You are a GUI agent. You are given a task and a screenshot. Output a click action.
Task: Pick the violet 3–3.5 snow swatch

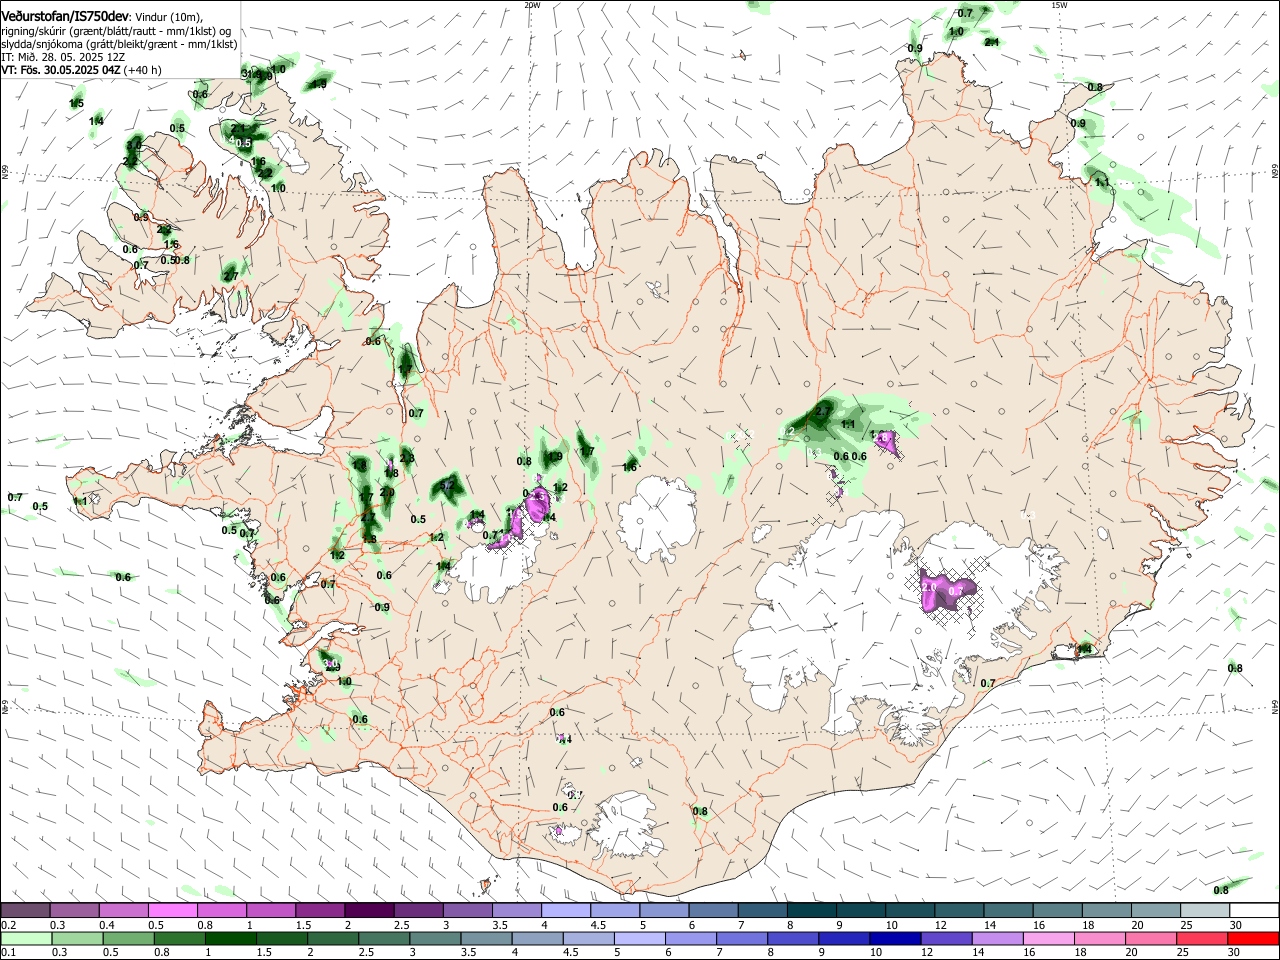(467, 911)
